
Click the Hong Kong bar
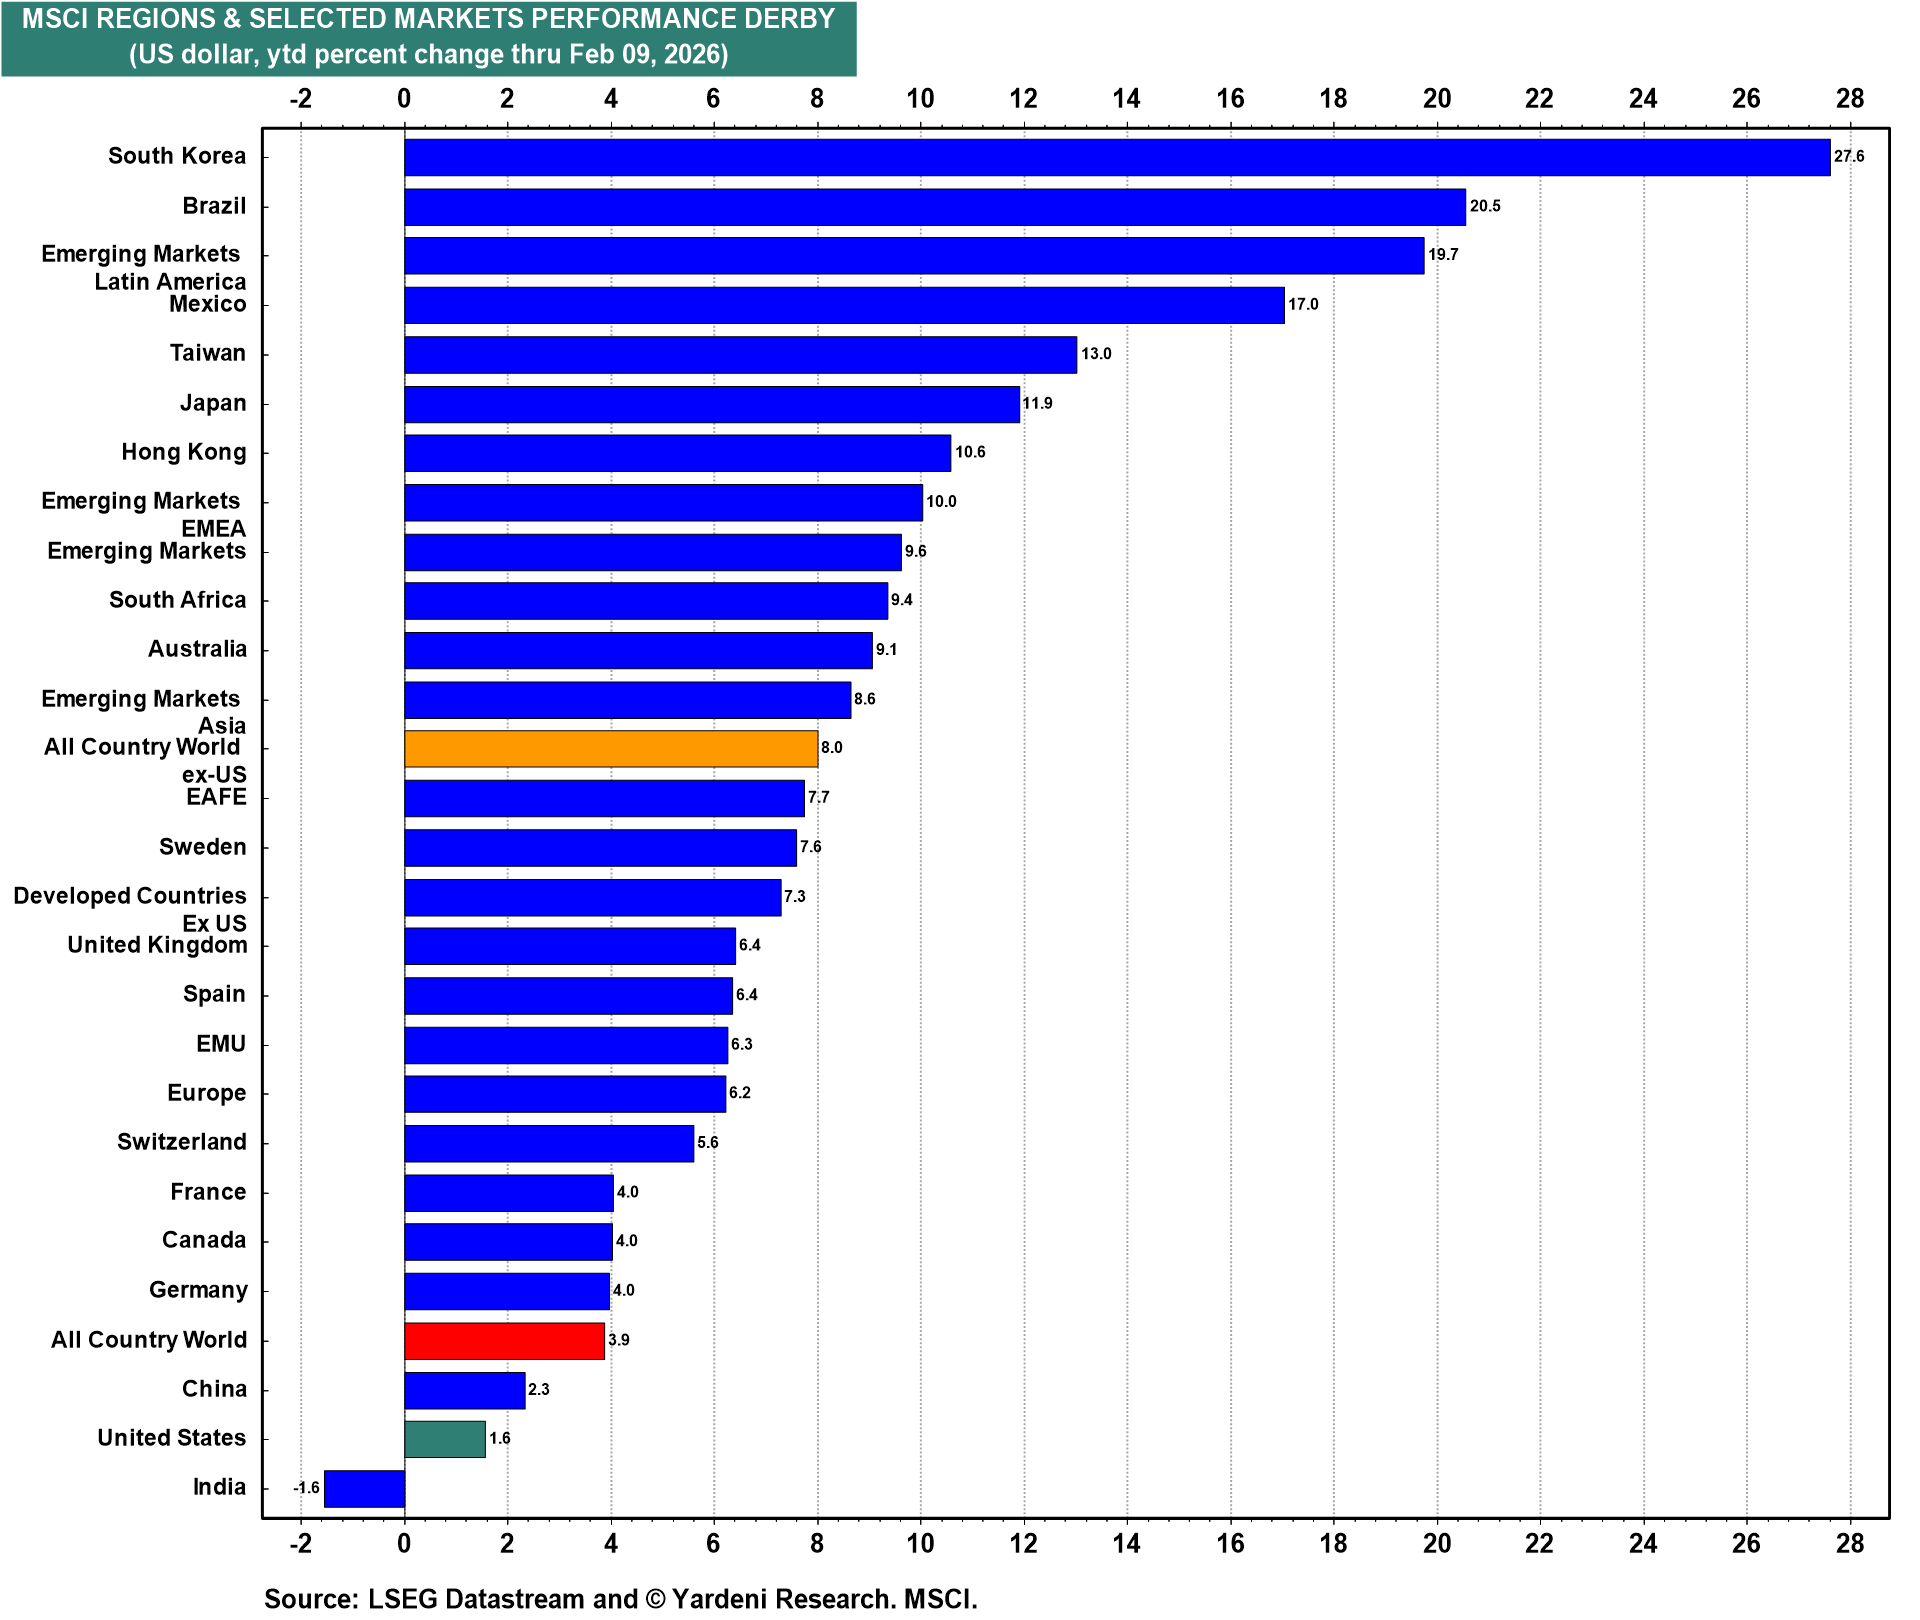tap(677, 453)
